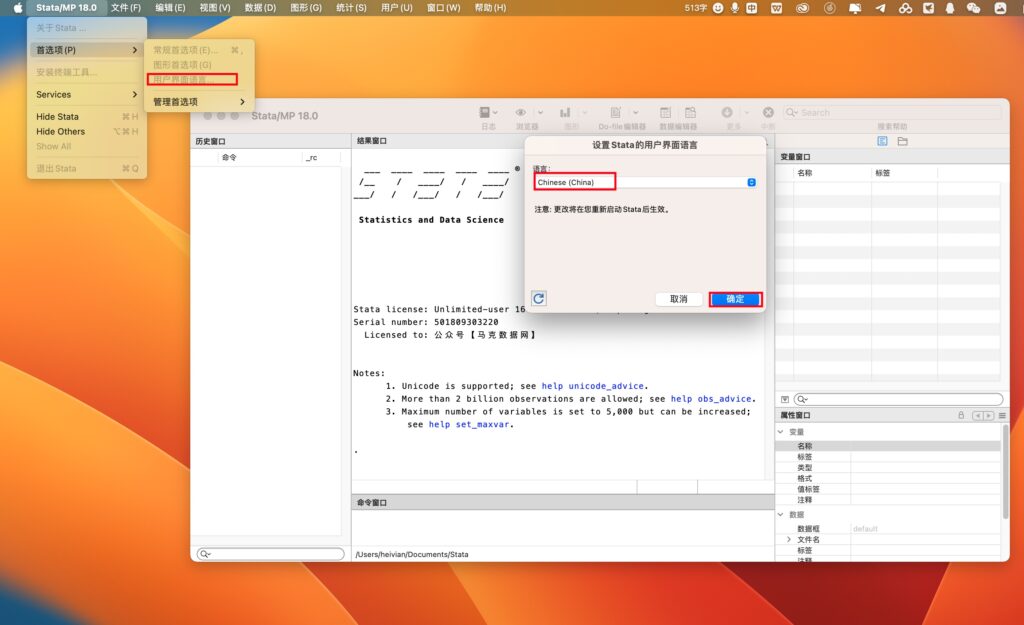Click the refresh icon in the language dialog
The height and width of the screenshot is (625, 1024).
click(538, 298)
